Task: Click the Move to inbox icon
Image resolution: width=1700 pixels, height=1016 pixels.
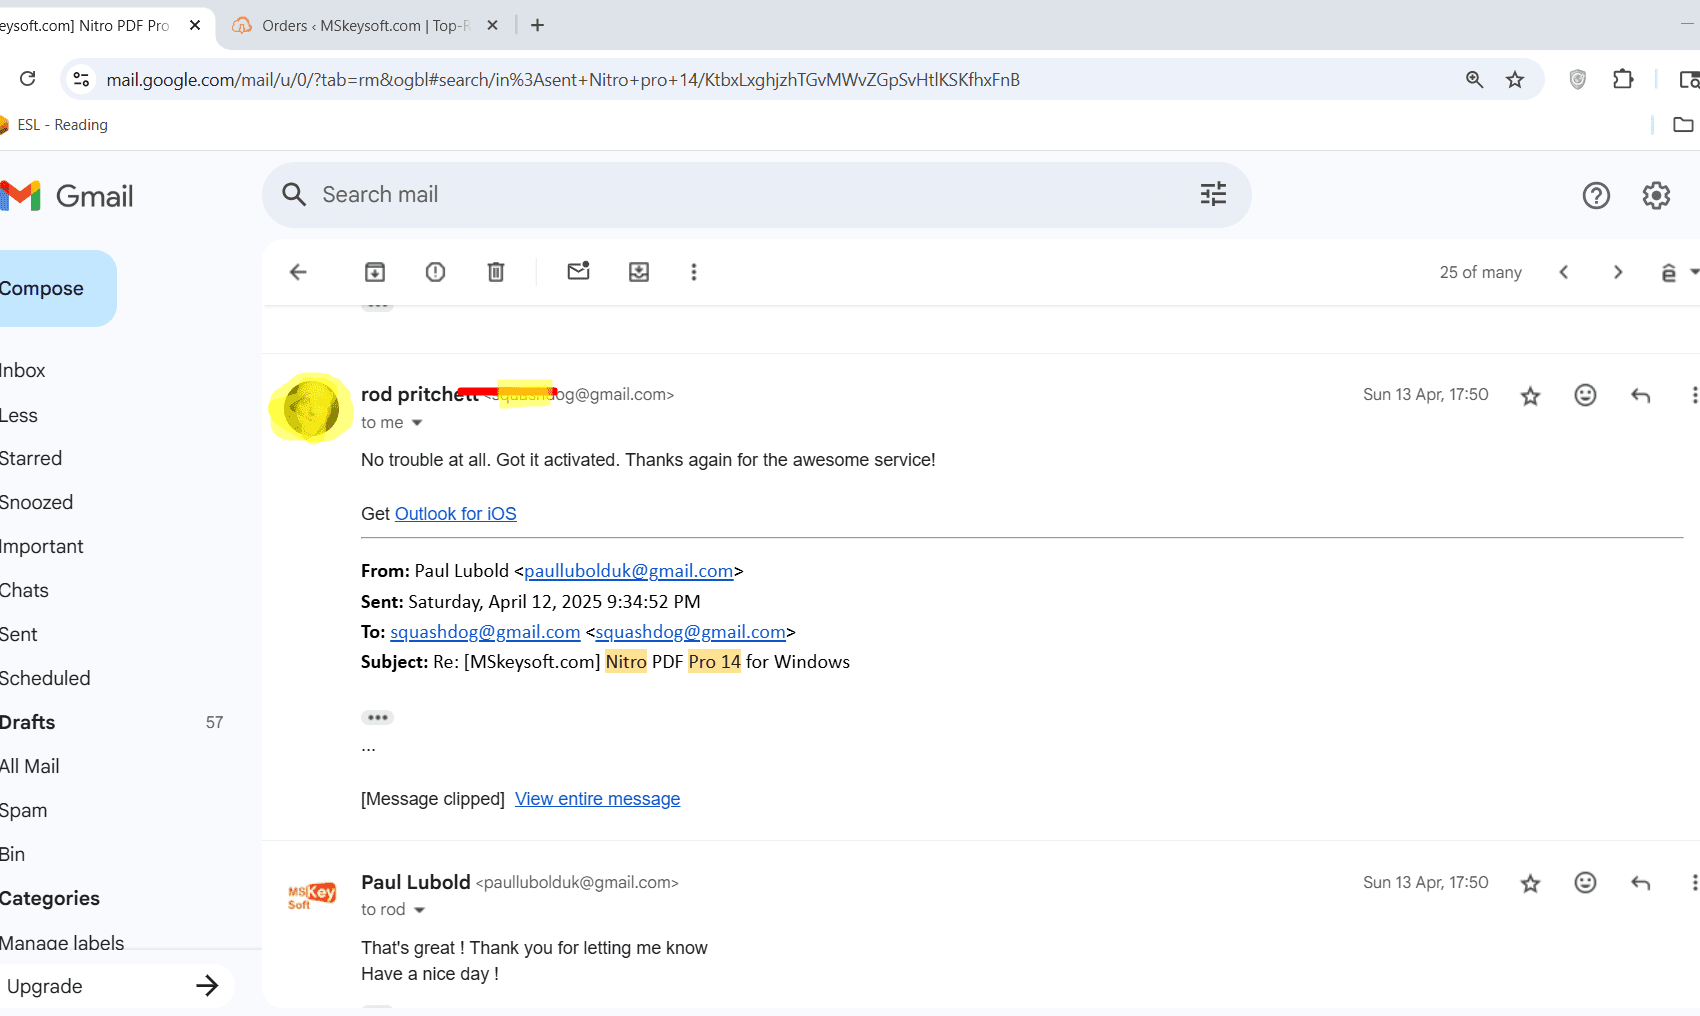Action: tap(639, 272)
